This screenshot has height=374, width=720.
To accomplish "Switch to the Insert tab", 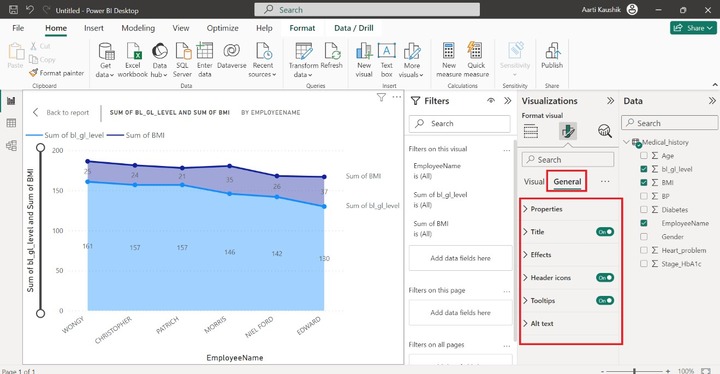I will [94, 28].
